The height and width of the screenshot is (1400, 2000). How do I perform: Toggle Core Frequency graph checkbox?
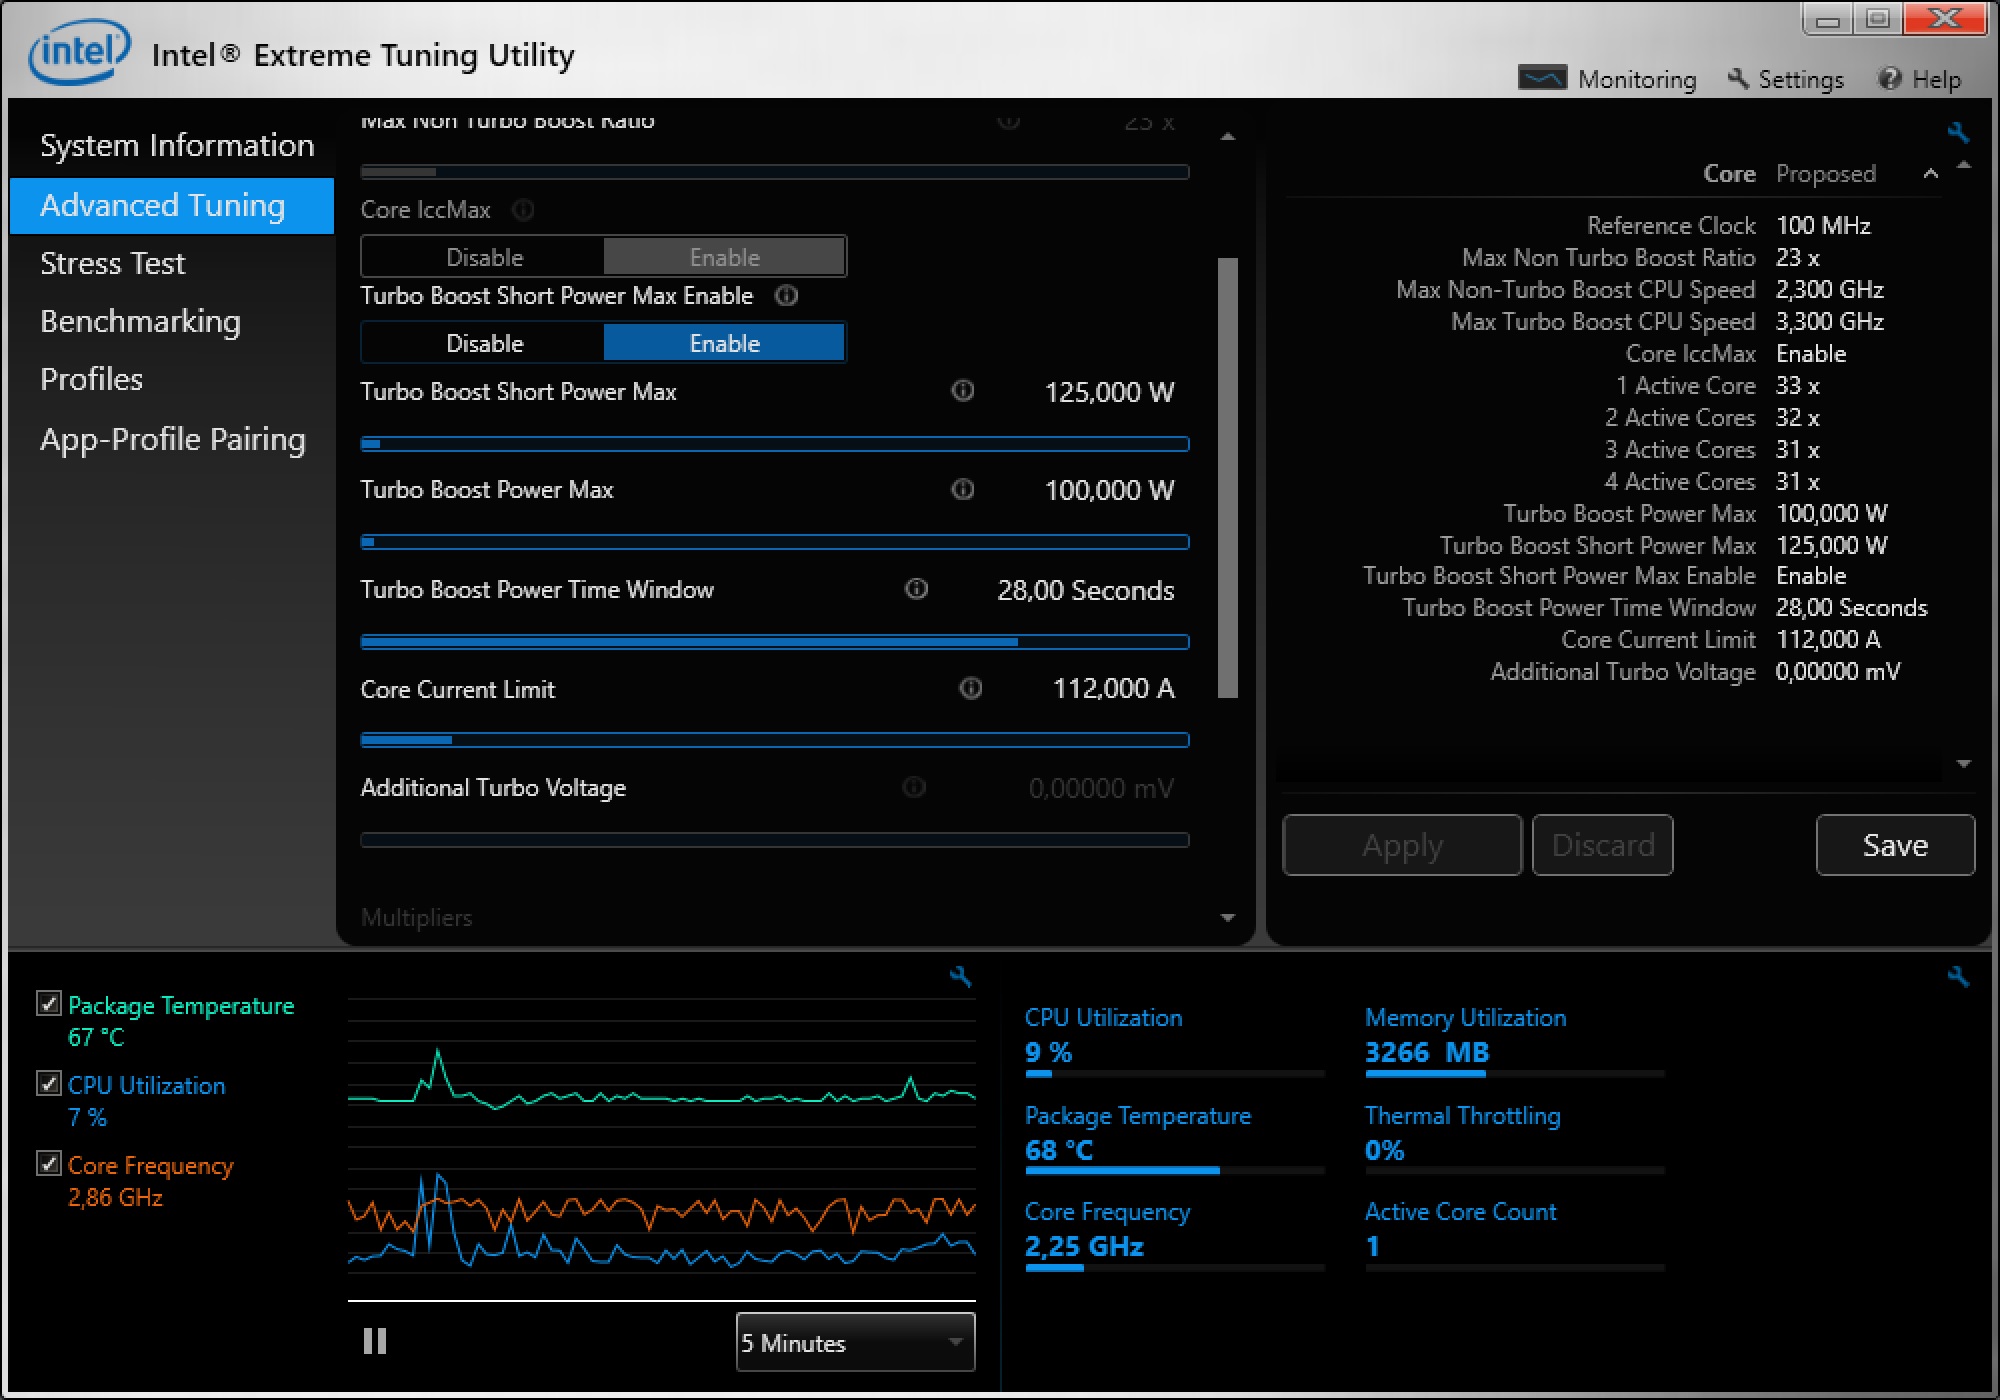point(48,1163)
